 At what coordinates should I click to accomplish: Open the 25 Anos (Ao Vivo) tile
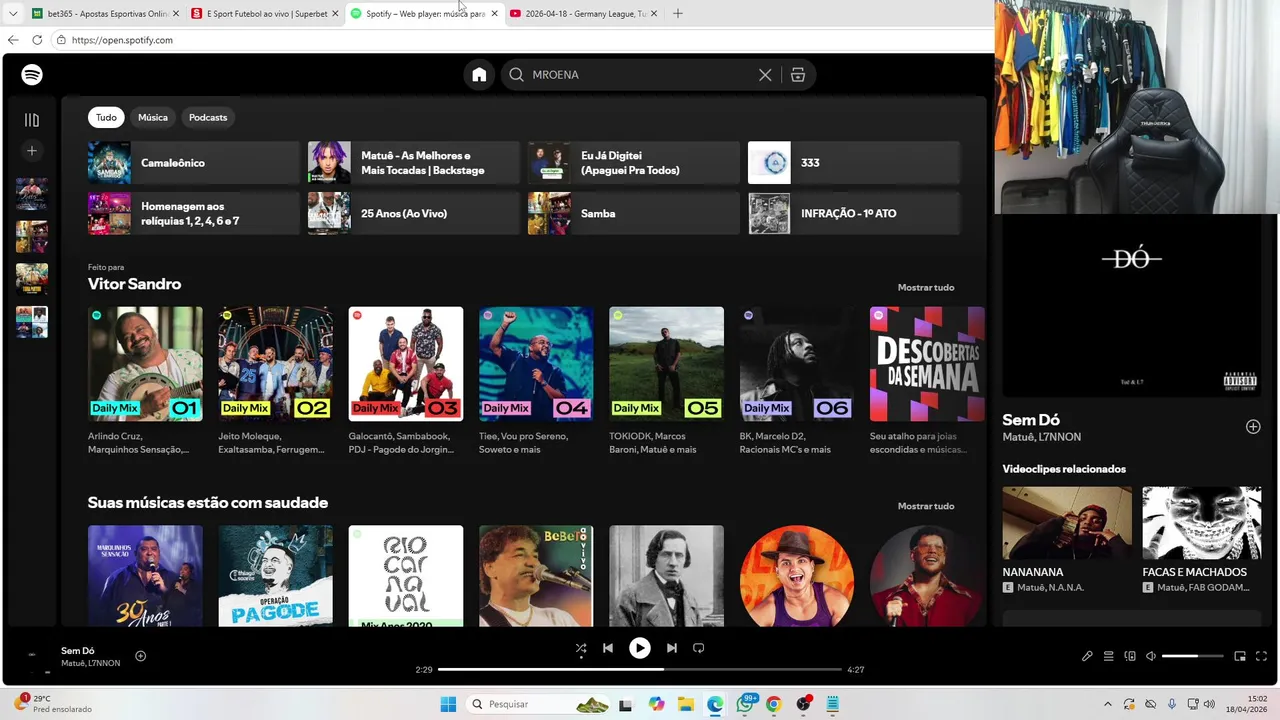click(x=414, y=213)
